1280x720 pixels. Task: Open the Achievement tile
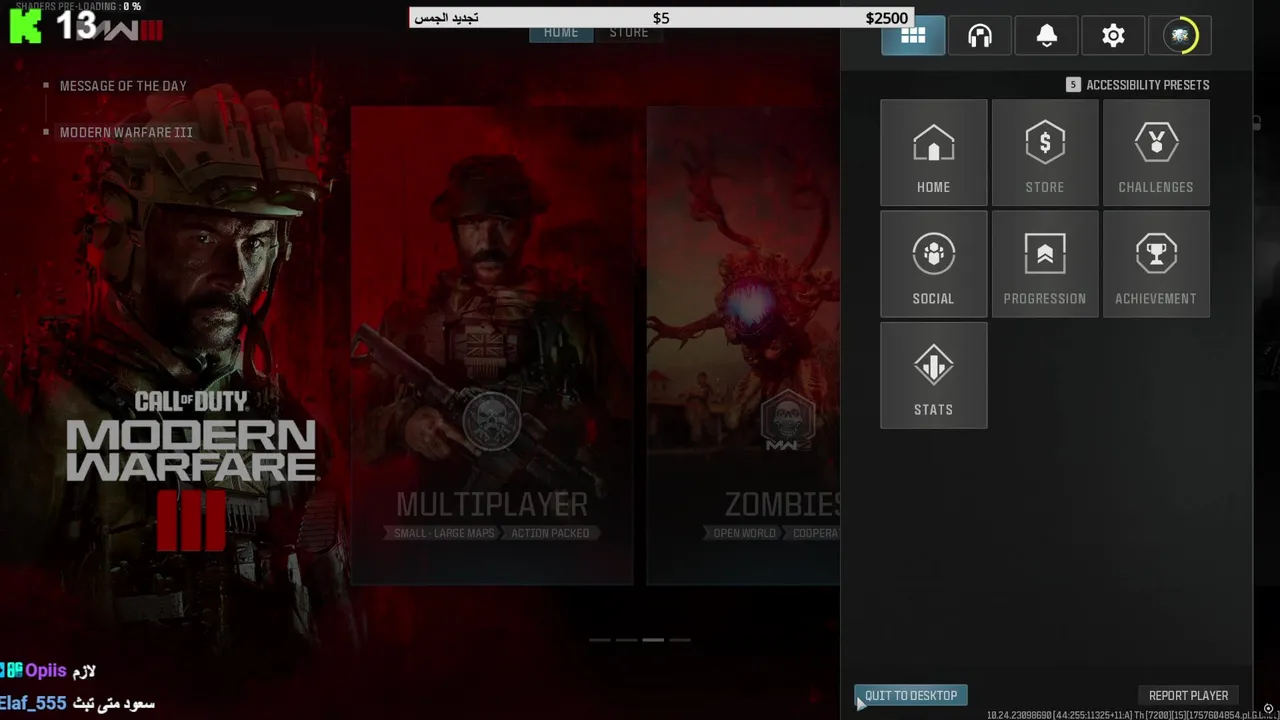pos(1156,264)
